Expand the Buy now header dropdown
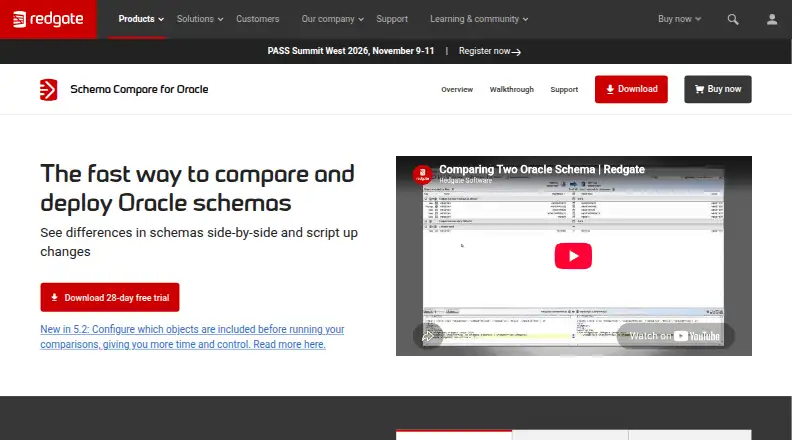 tap(679, 19)
